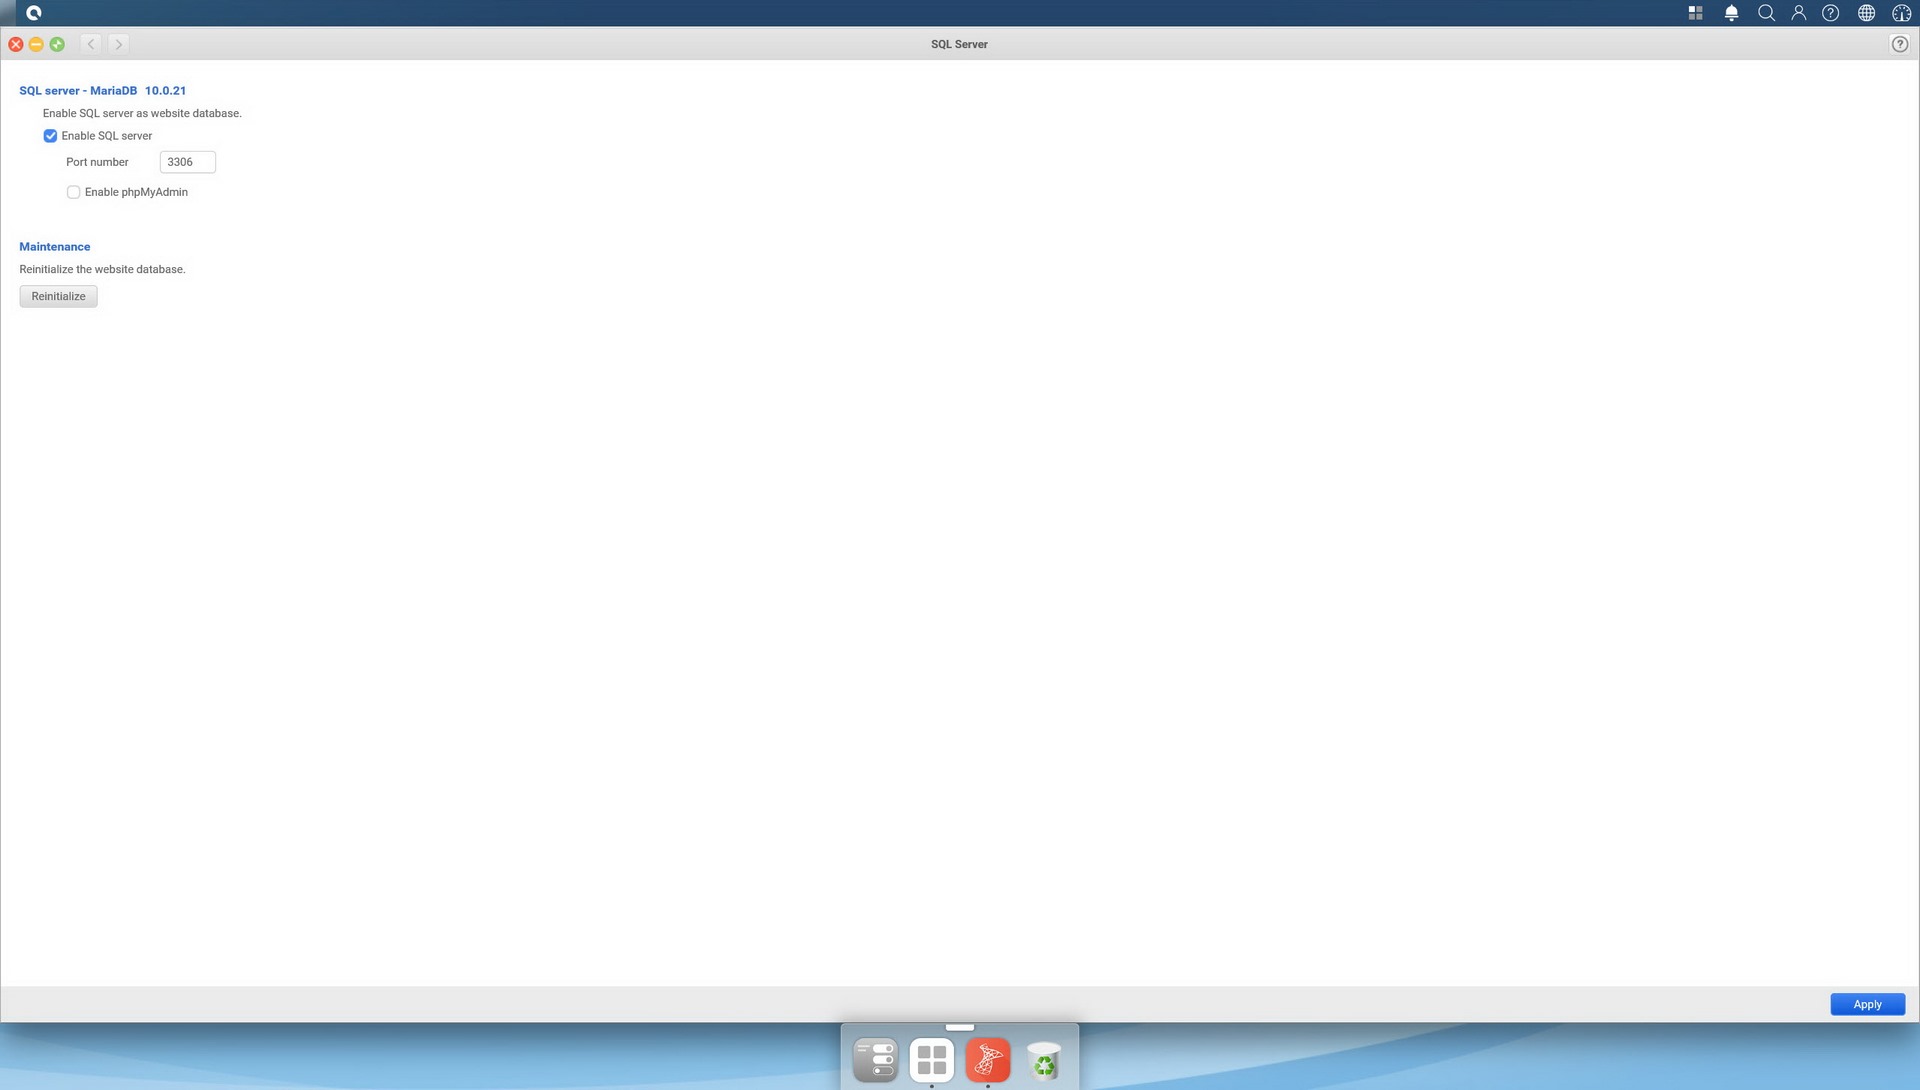The width and height of the screenshot is (1920, 1090).
Task: Open the globe language icon
Action: click(1866, 13)
